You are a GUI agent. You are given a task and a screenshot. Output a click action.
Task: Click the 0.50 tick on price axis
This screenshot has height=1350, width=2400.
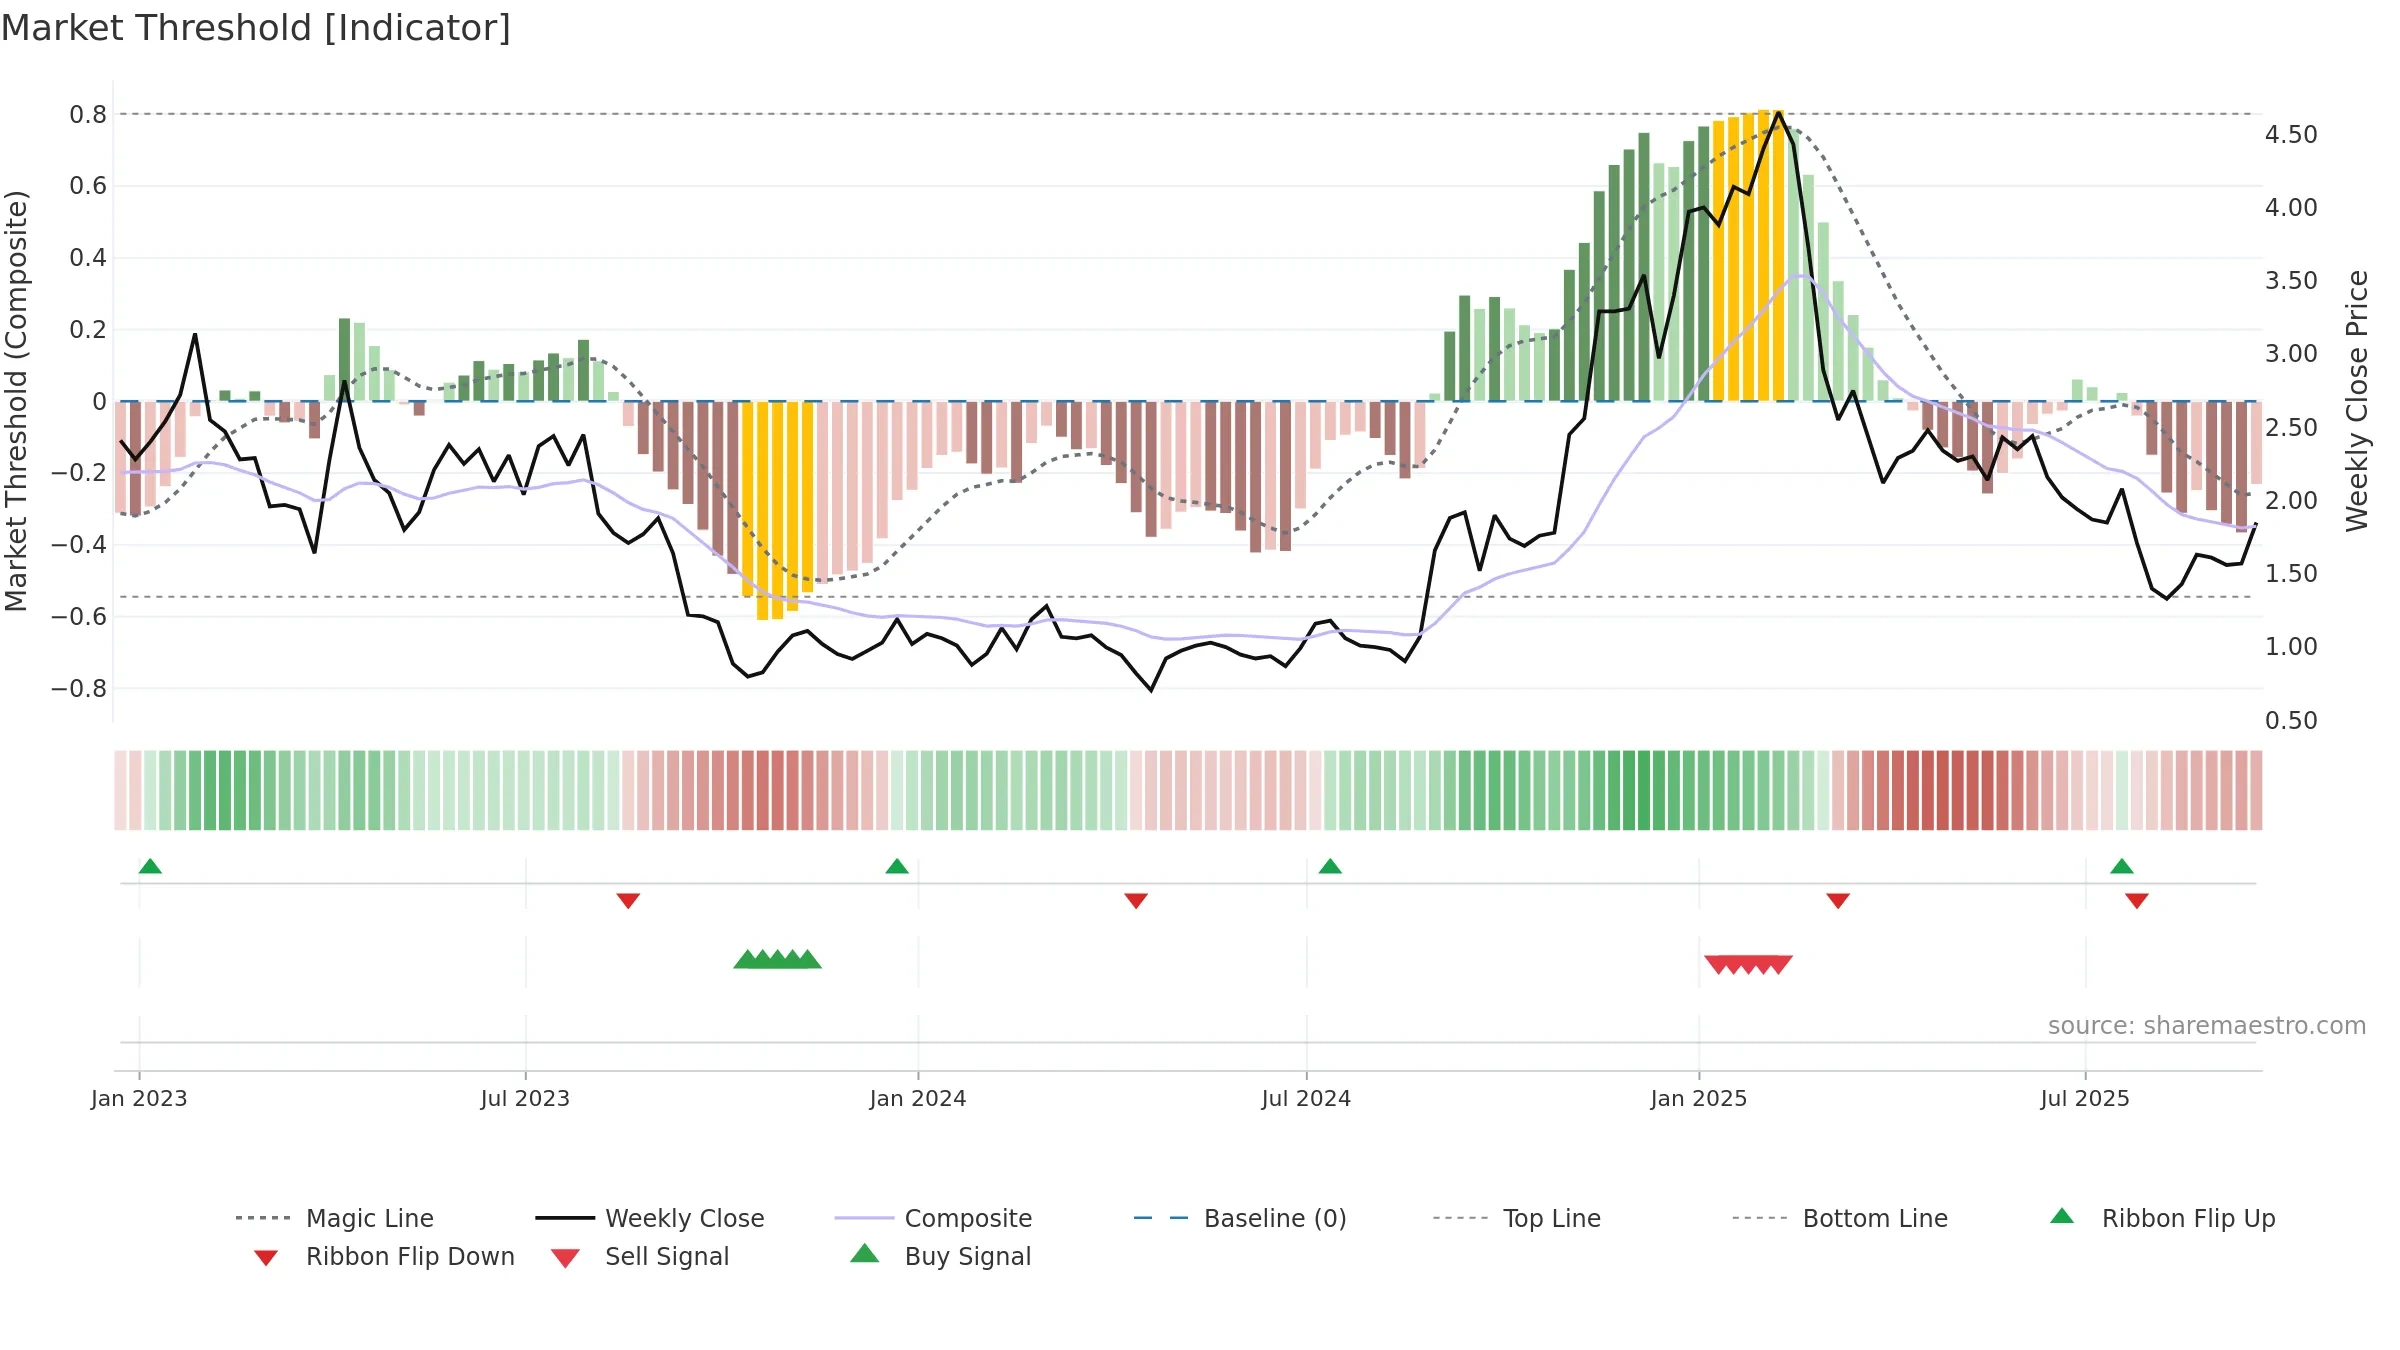[x=2291, y=720]
